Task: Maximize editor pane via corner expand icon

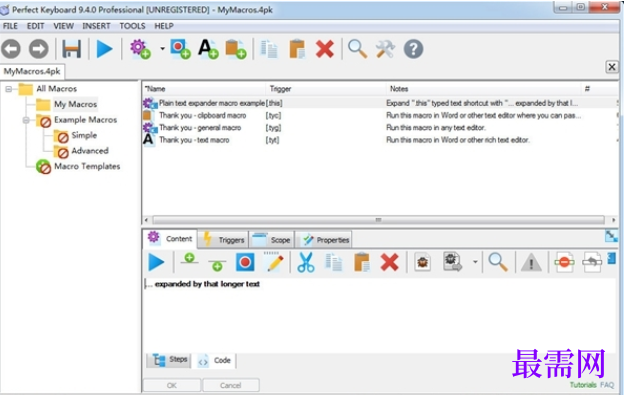Action: pos(611,236)
